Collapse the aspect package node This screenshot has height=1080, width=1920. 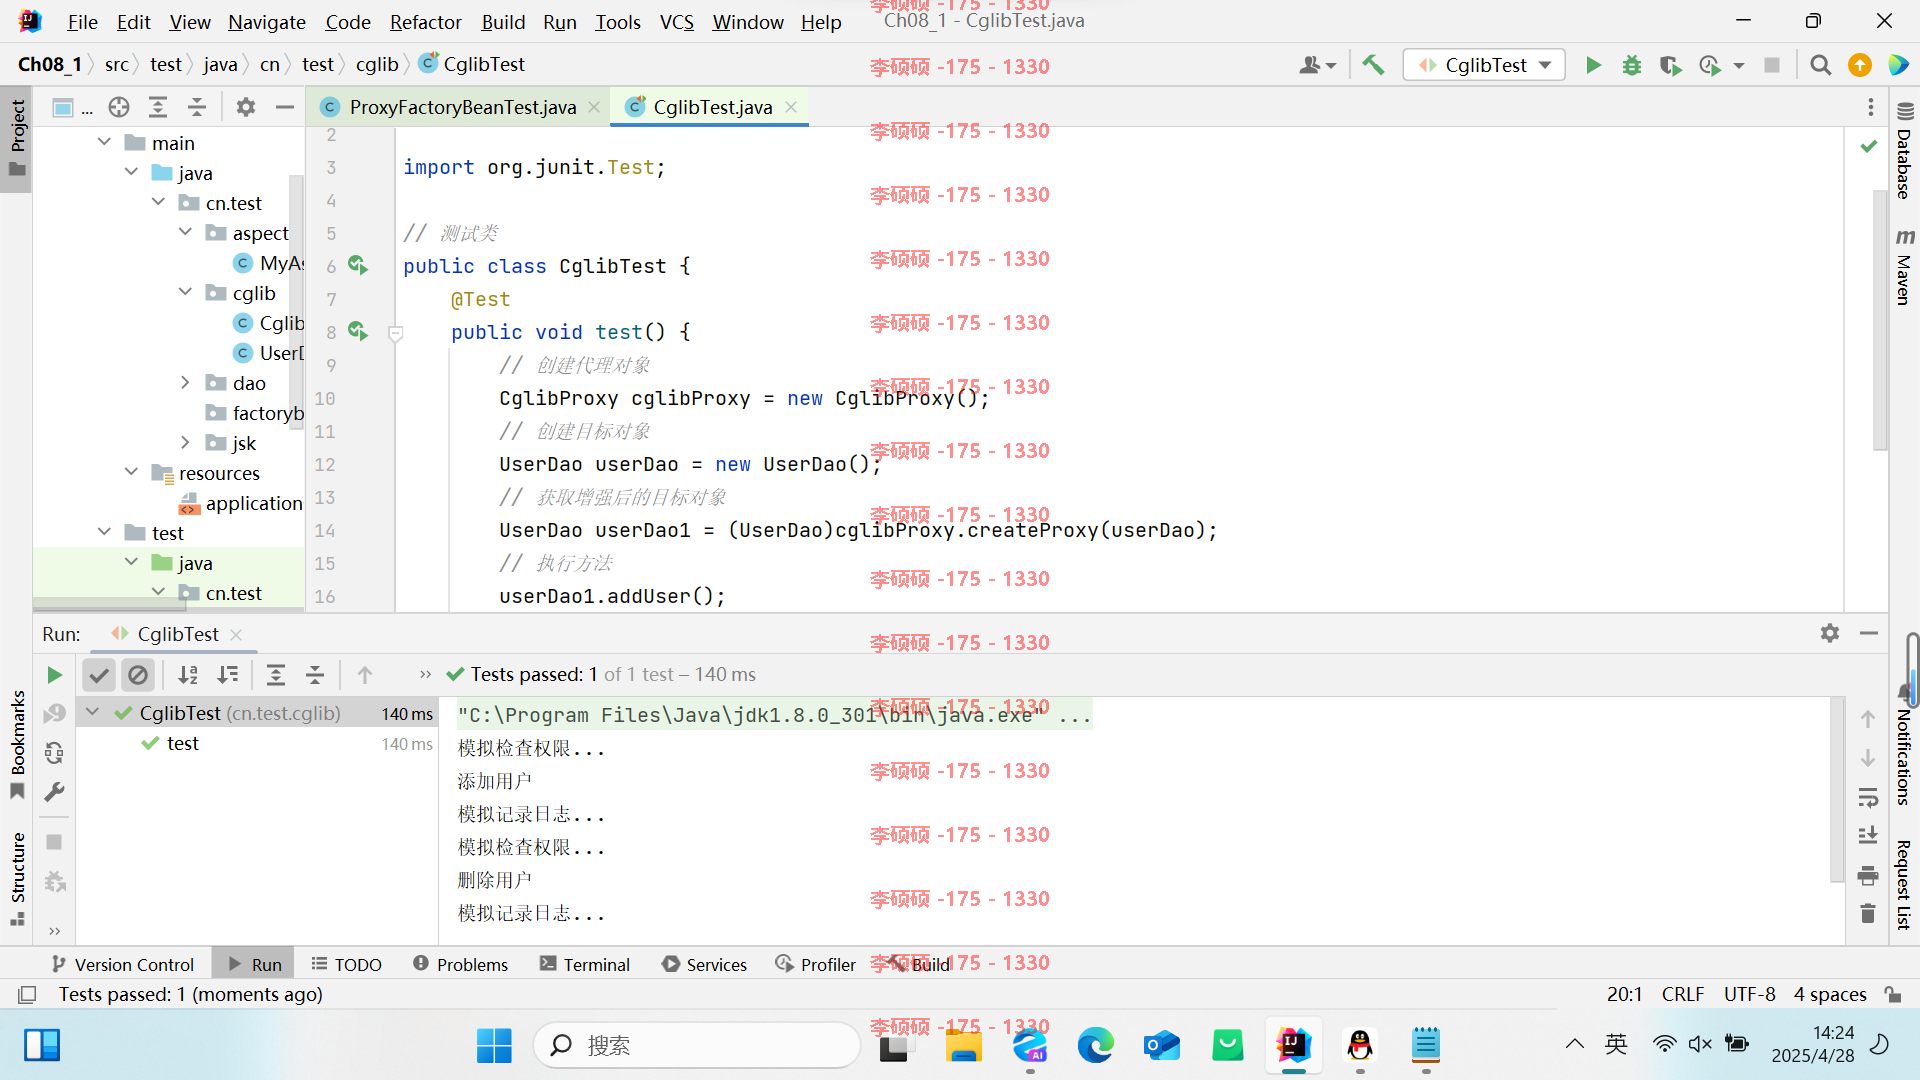[186, 233]
